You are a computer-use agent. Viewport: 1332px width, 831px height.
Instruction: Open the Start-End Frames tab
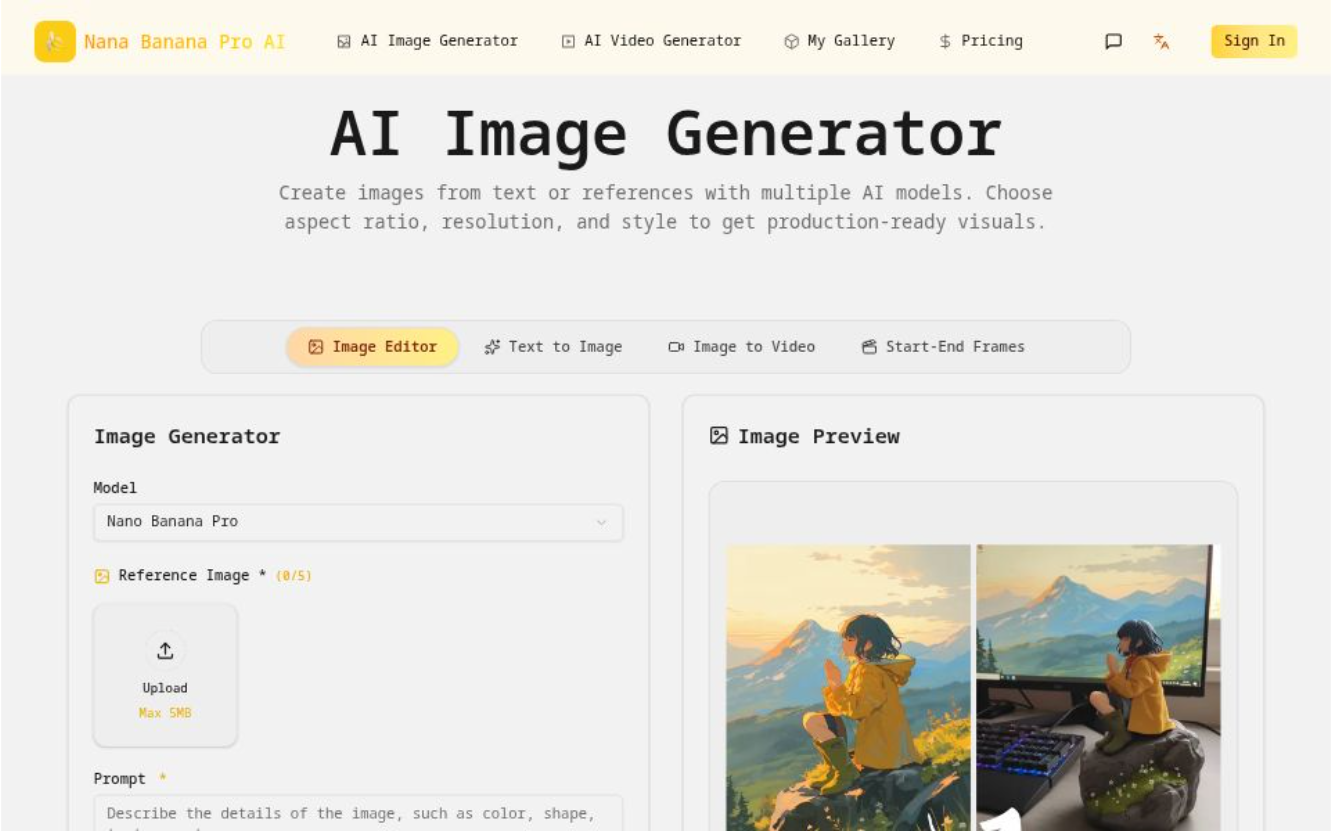pyautogui.click(x=942, y=347)
